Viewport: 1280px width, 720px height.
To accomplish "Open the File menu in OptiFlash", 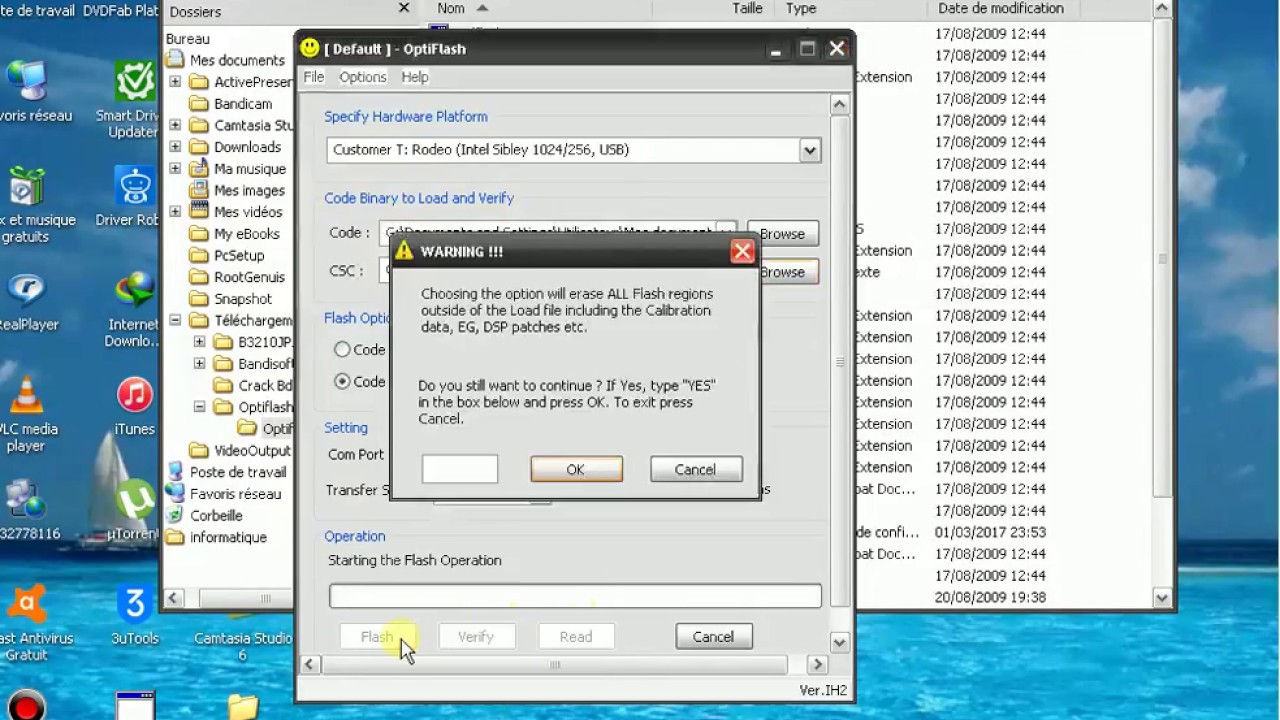I will [x=313, y=77].
